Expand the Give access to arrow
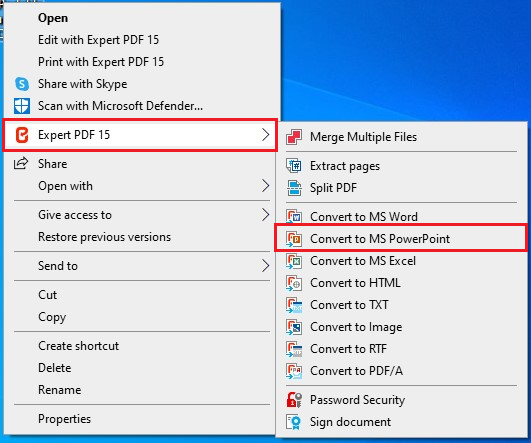 point(266,215)
